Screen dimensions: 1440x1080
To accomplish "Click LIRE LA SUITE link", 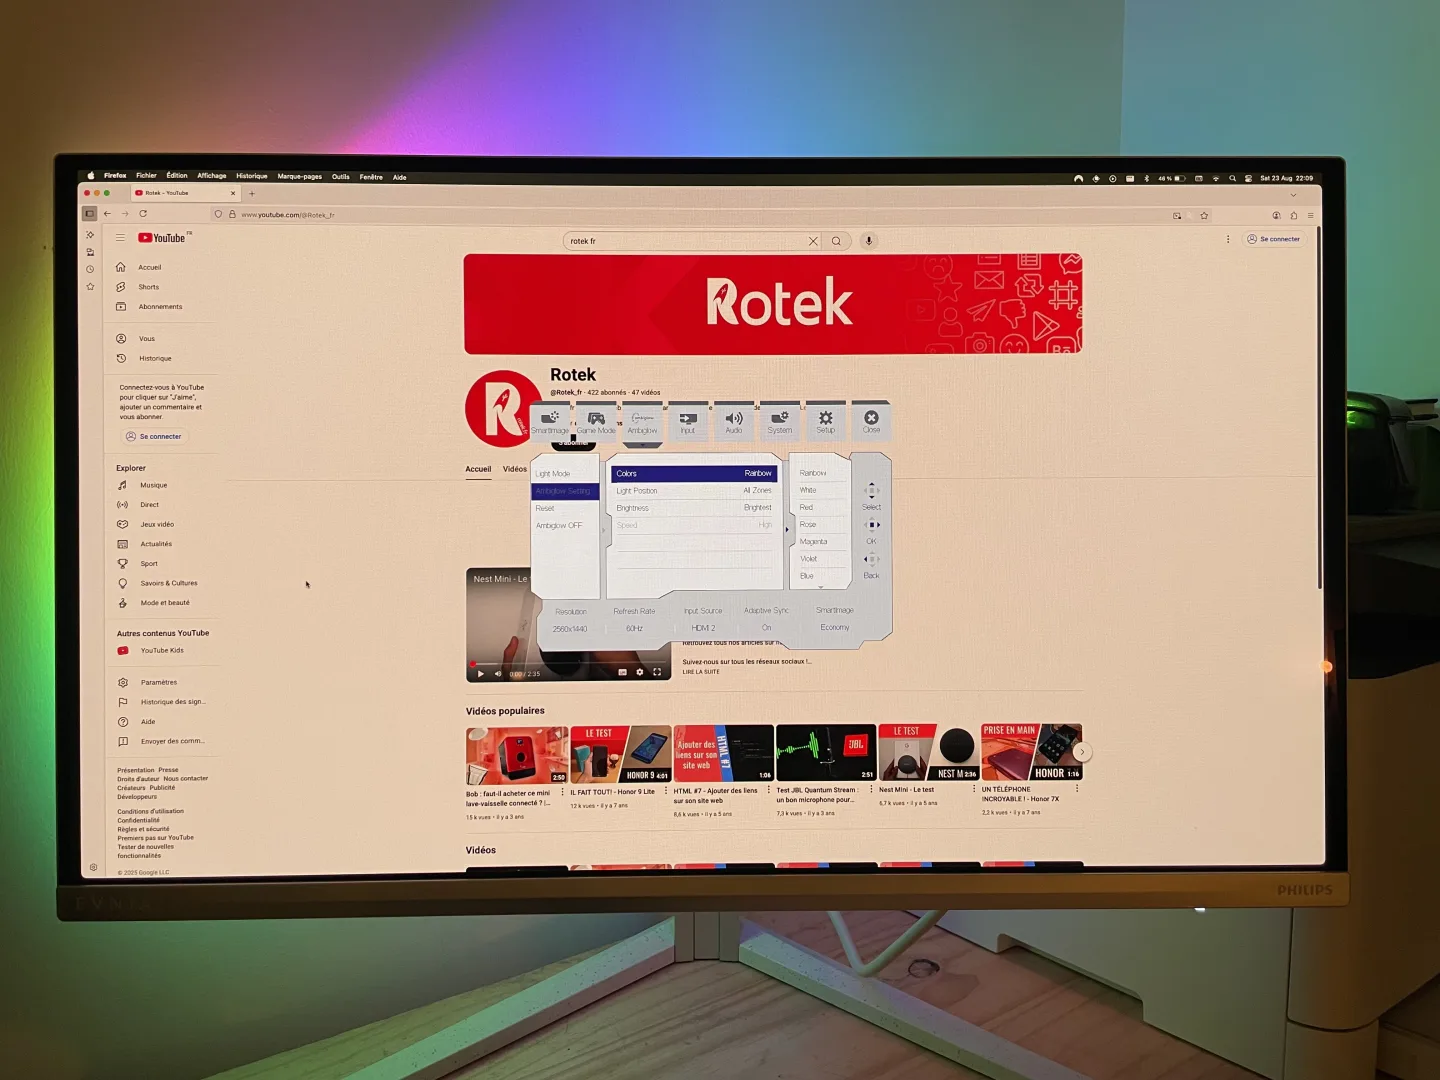I will pyautogui.click(x=701, y=672).
